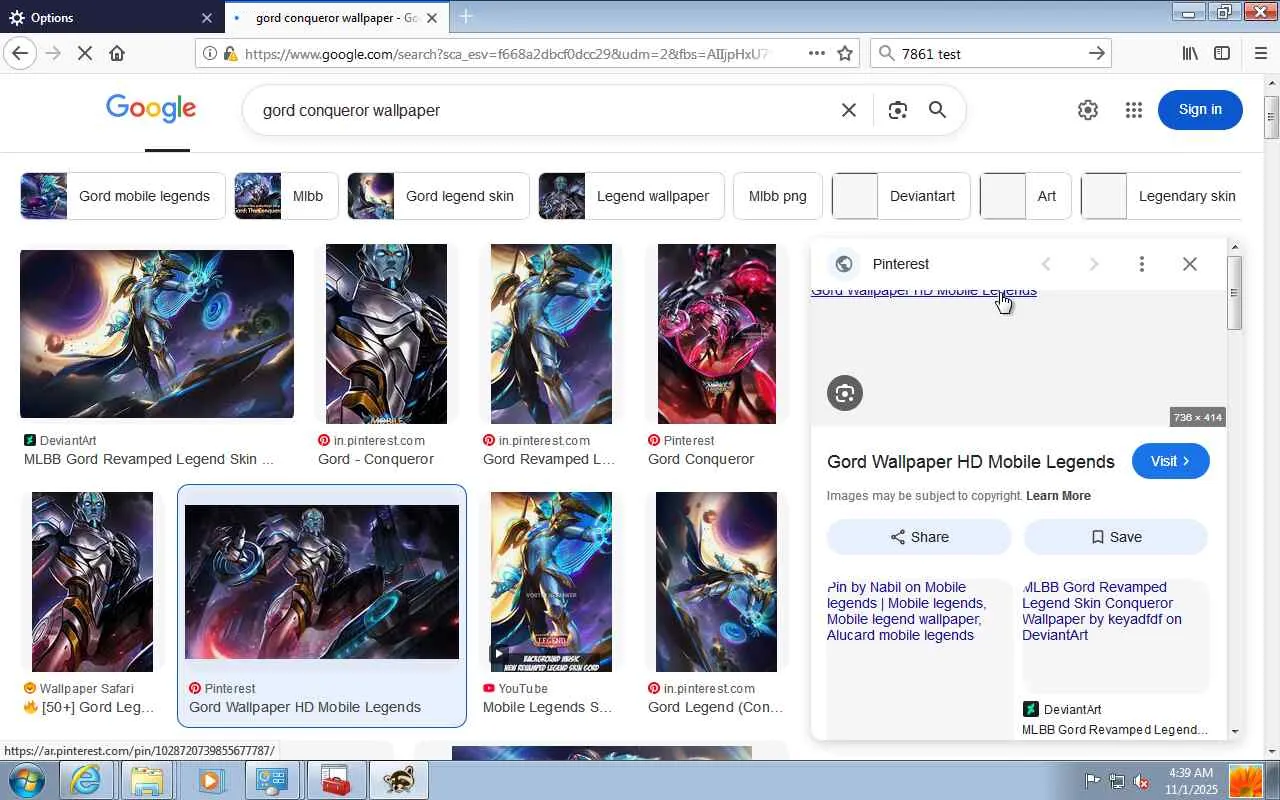Close the gord conqueror wallpaper tab
The image size is (1280, 800).
point(432,18)
